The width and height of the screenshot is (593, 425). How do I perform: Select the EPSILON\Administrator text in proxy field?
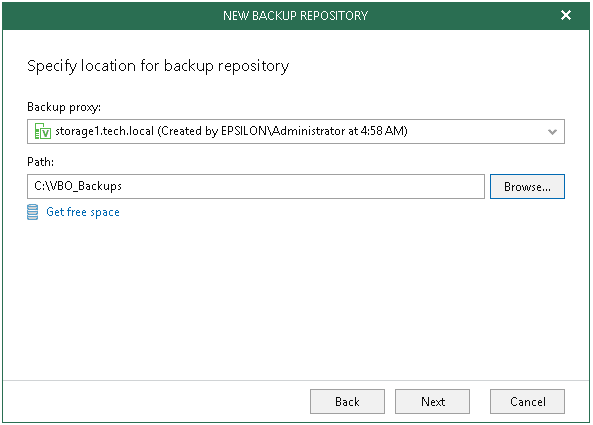pyautogui.click(x=283, y=131)
